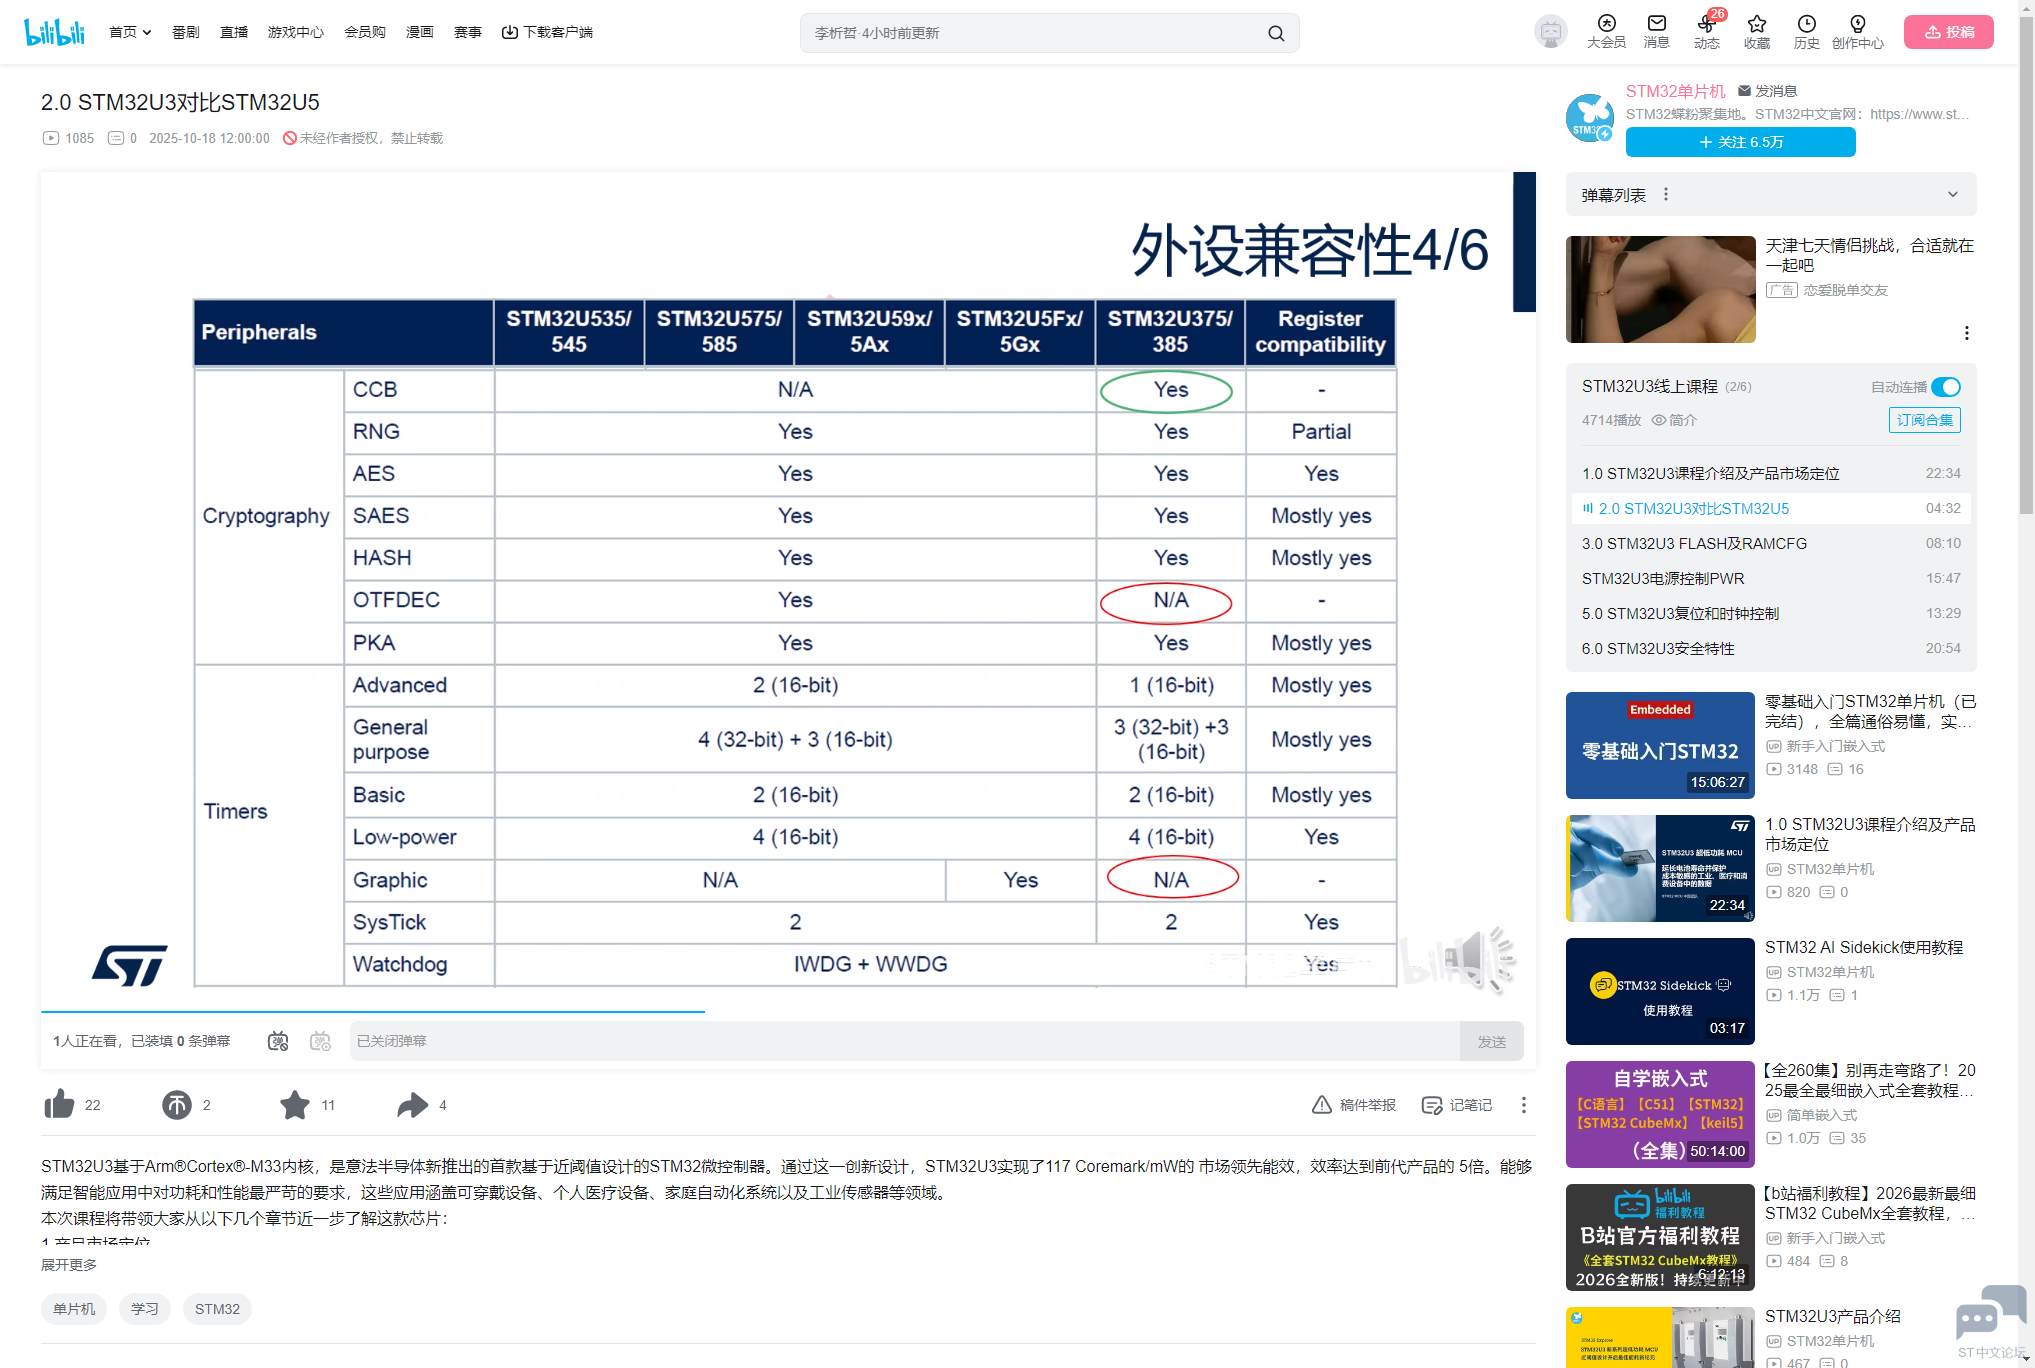Select current 2.0 STM32U3对比STM32U5 episode

[1771, 508]
